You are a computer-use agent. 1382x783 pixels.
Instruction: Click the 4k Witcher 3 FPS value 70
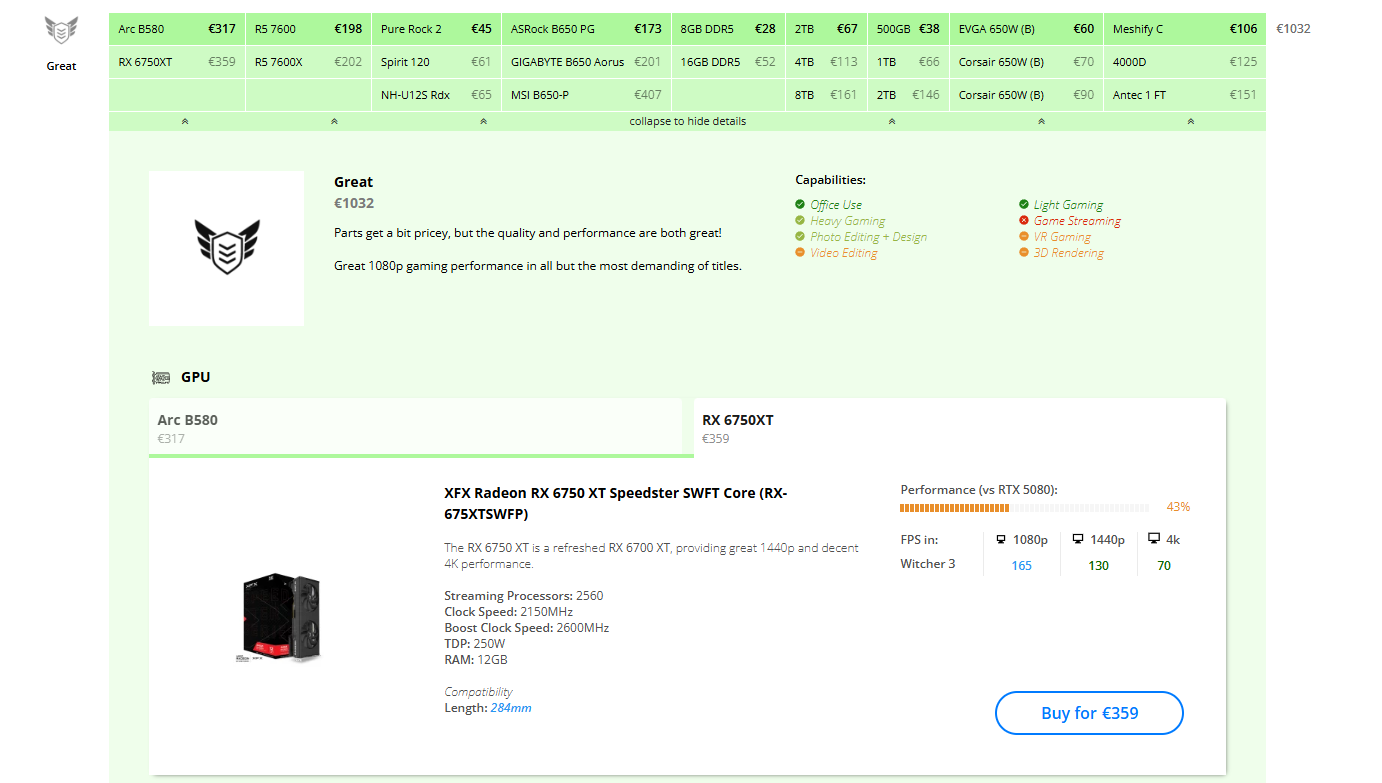click(x=1164, y=566)
